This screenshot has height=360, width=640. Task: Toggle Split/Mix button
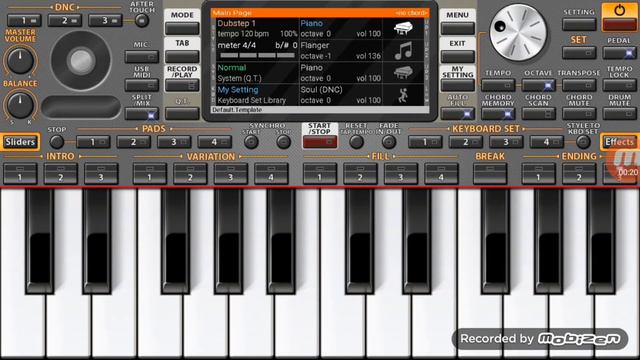[x=142, y=114]
